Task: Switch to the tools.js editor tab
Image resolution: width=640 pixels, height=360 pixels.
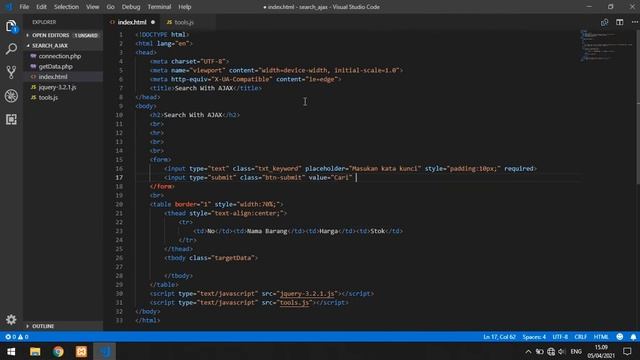Action: click(x=184, y=22)
